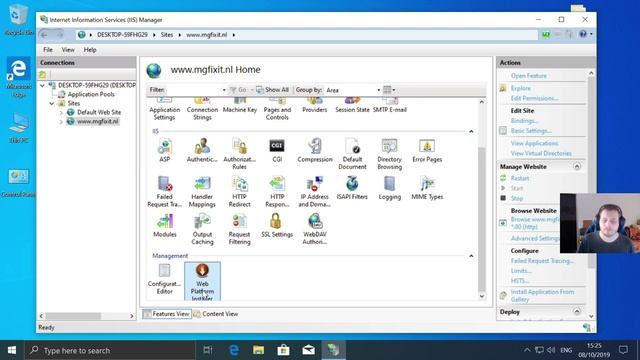Open the Filter dropdown
640x360 pixels.
[x=224, y=90]
